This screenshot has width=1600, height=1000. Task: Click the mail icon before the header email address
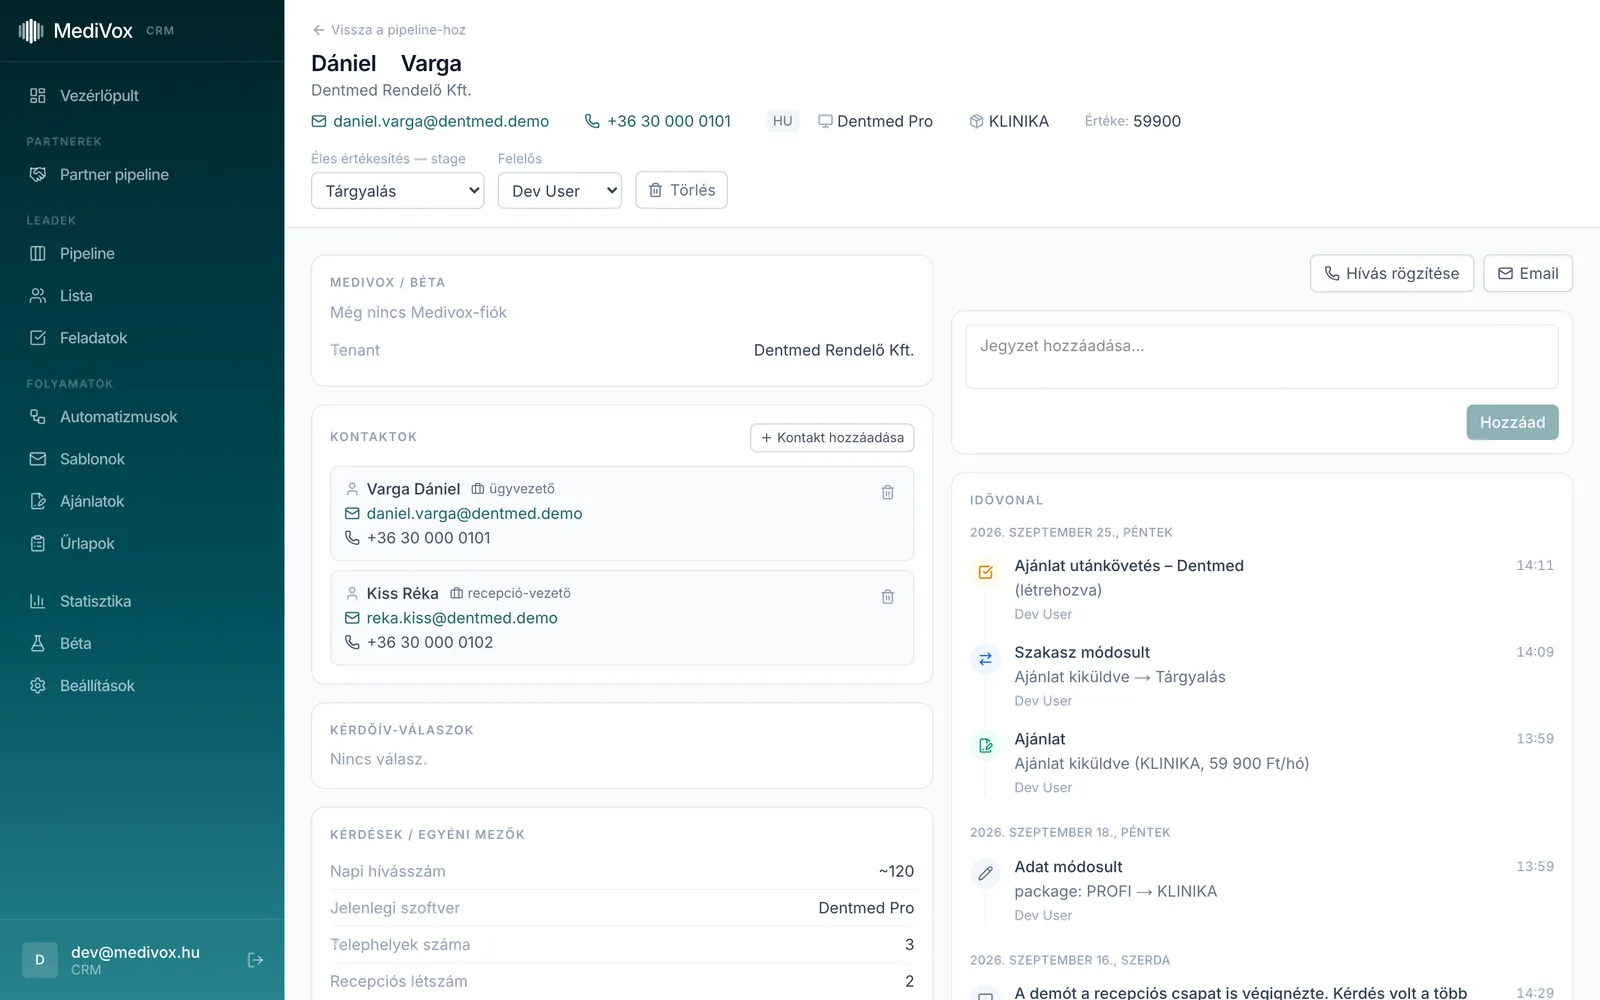click(x=319, y=121)
